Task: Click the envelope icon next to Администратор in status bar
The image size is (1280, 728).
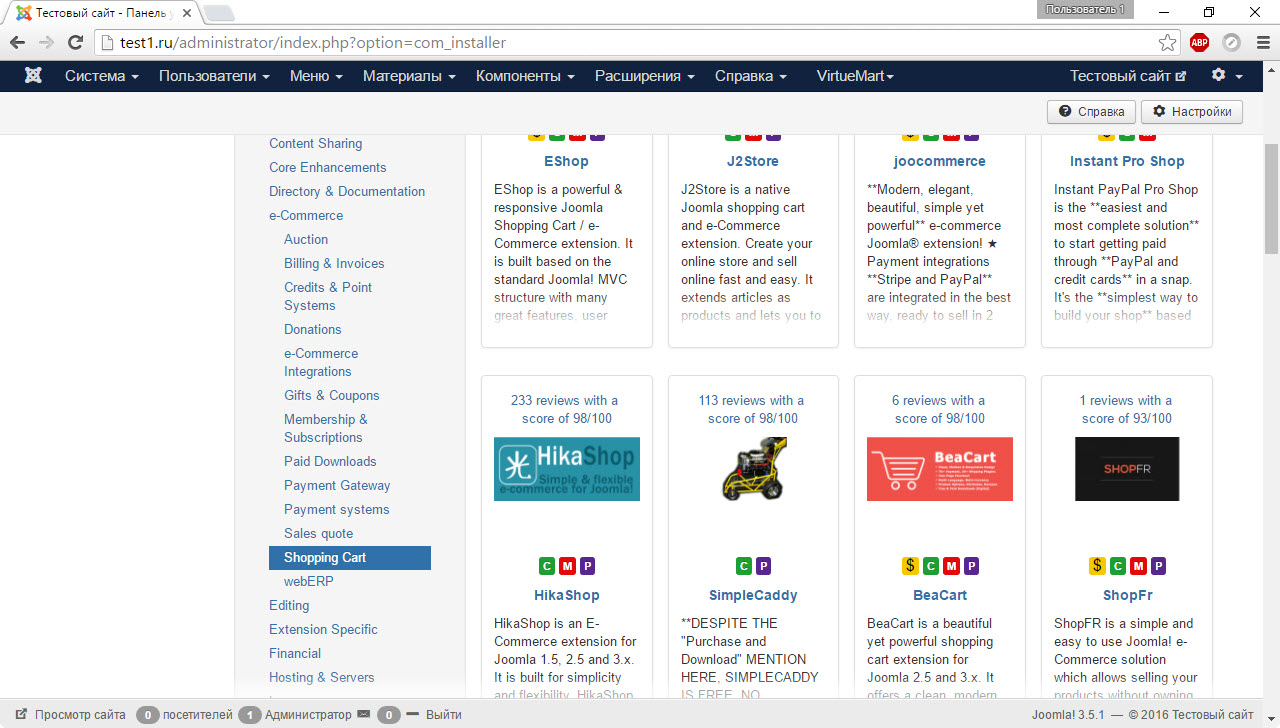Action: [362, 714]
